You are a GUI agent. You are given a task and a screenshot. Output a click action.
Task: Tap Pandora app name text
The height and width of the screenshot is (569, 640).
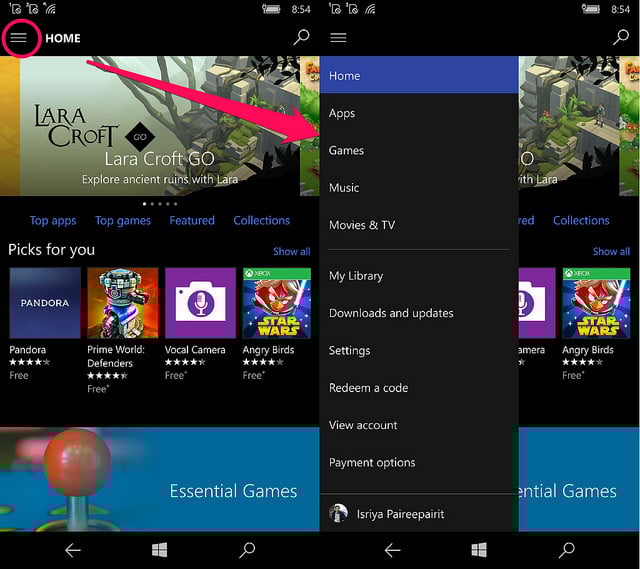(x=28, y=350)
